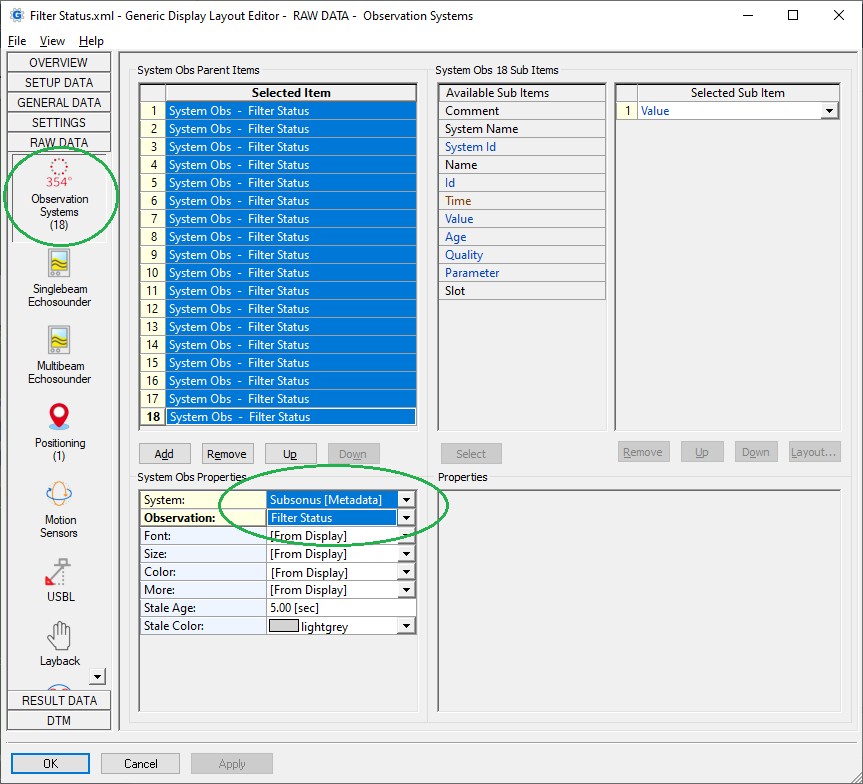Click the Add button

(164, 453)
